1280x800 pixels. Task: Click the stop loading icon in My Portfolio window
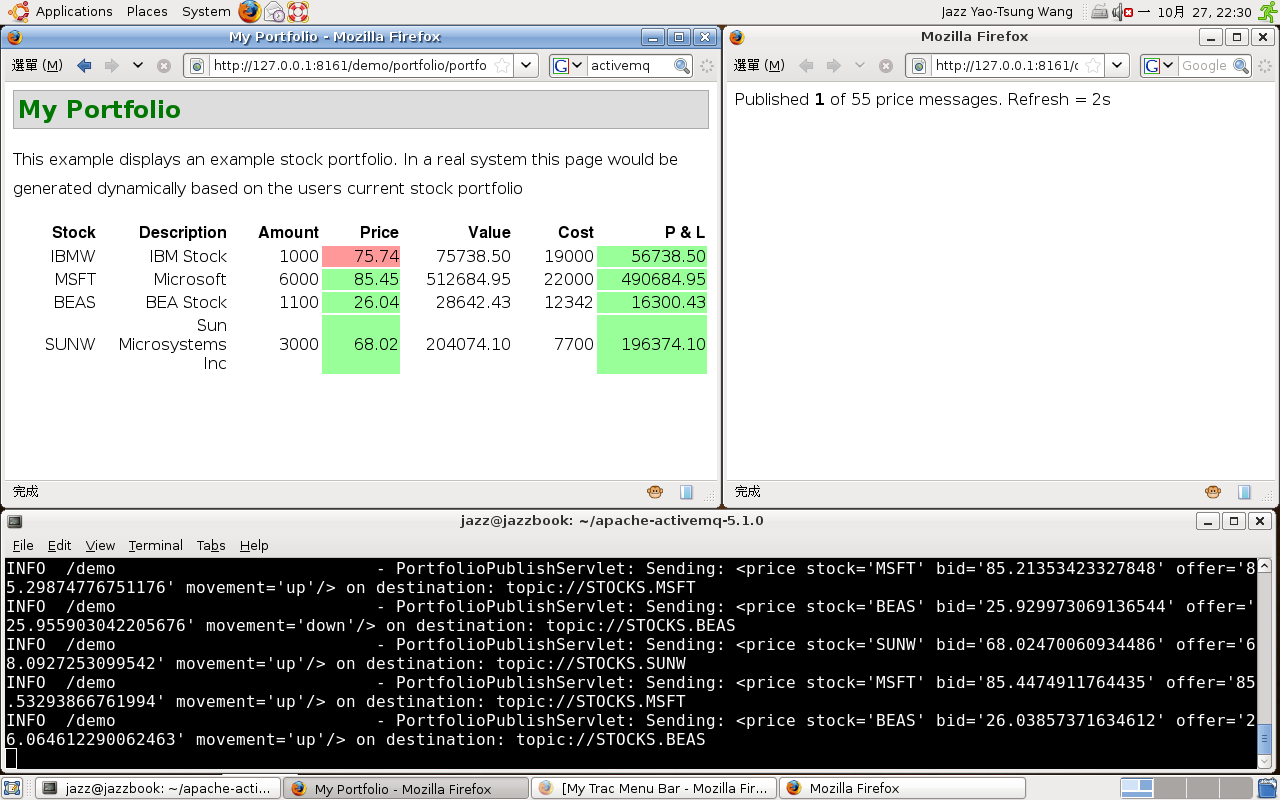[164, 66]
